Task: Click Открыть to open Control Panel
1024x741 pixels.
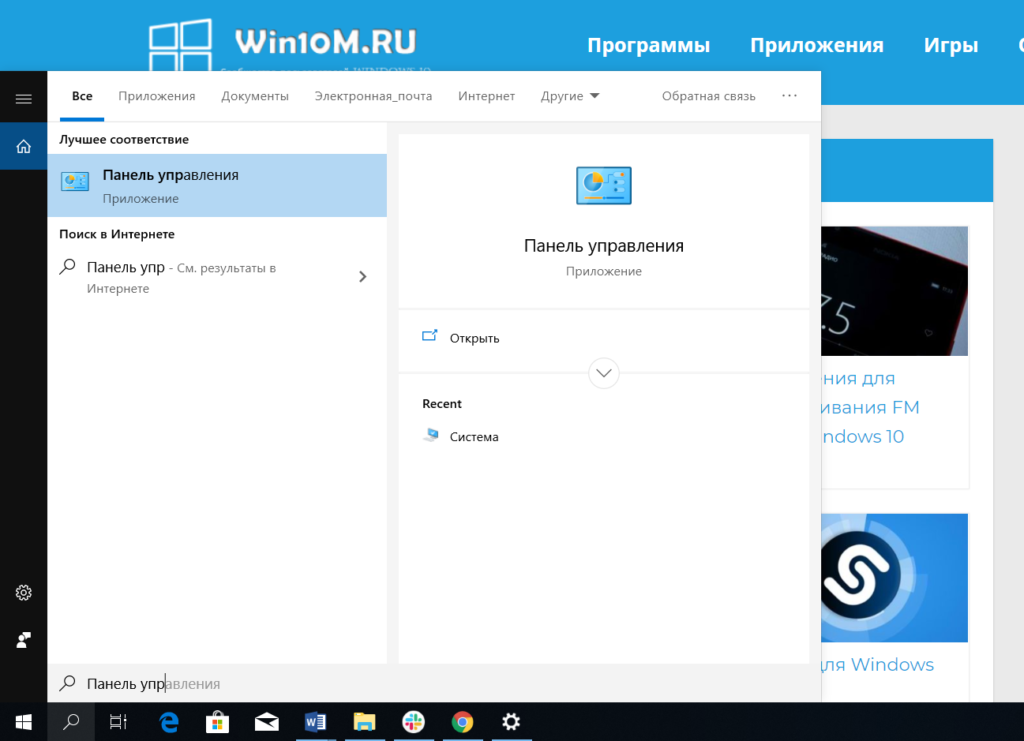Action: pos(474,338)
